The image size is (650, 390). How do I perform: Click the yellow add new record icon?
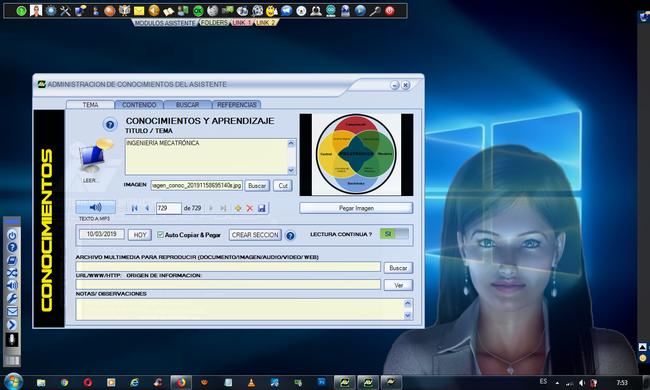tap(238, 208)
